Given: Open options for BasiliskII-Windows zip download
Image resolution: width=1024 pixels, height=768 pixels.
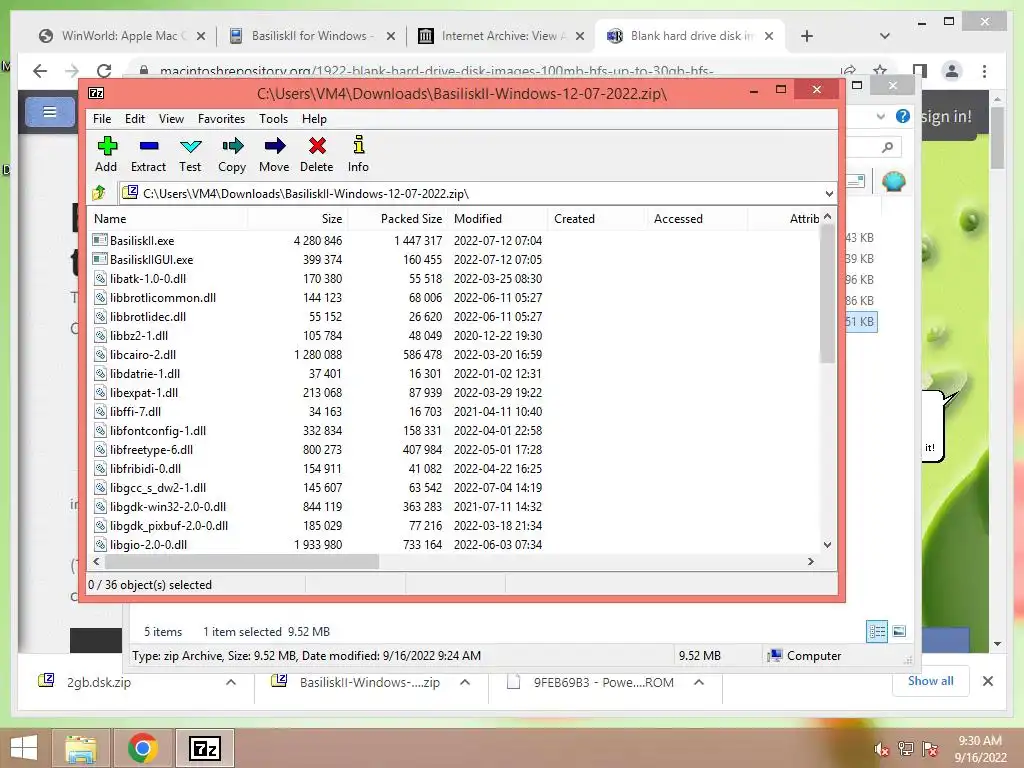Looking at the screenshot, I should pyautogui.click(x=465, y=682).
